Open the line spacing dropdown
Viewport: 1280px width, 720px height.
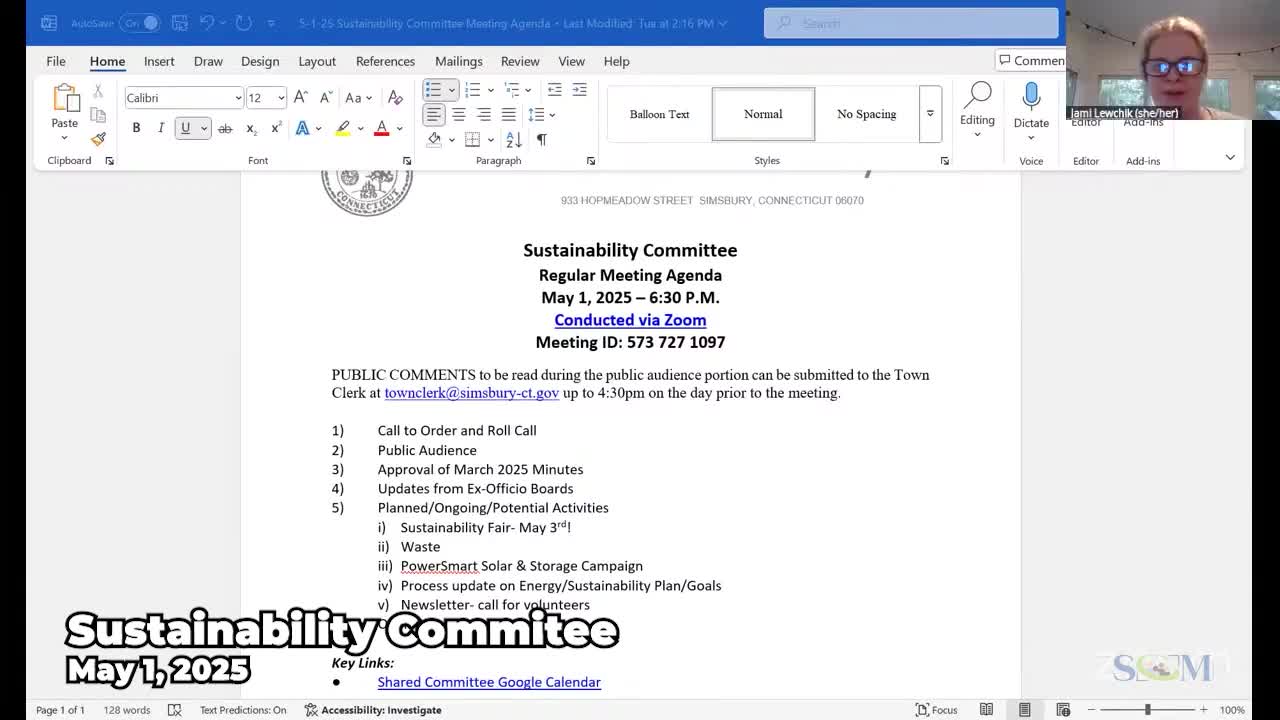540,115
